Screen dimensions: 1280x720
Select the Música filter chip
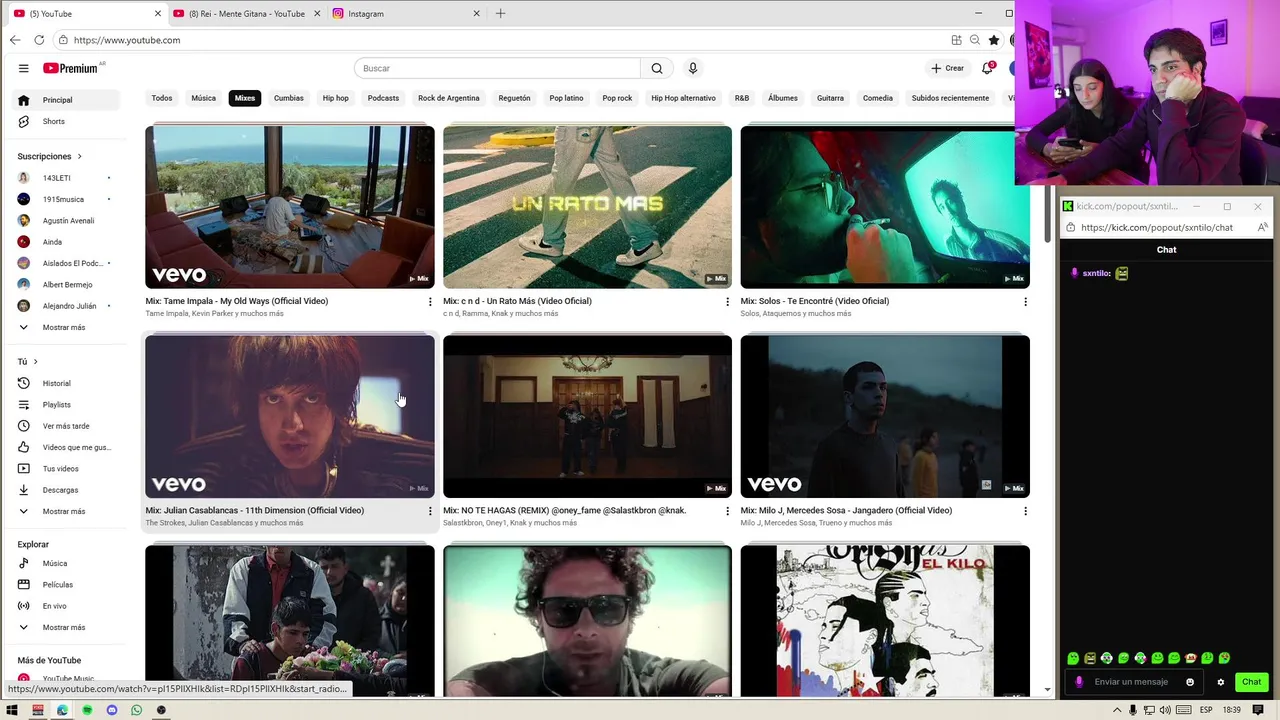[203, 98]
